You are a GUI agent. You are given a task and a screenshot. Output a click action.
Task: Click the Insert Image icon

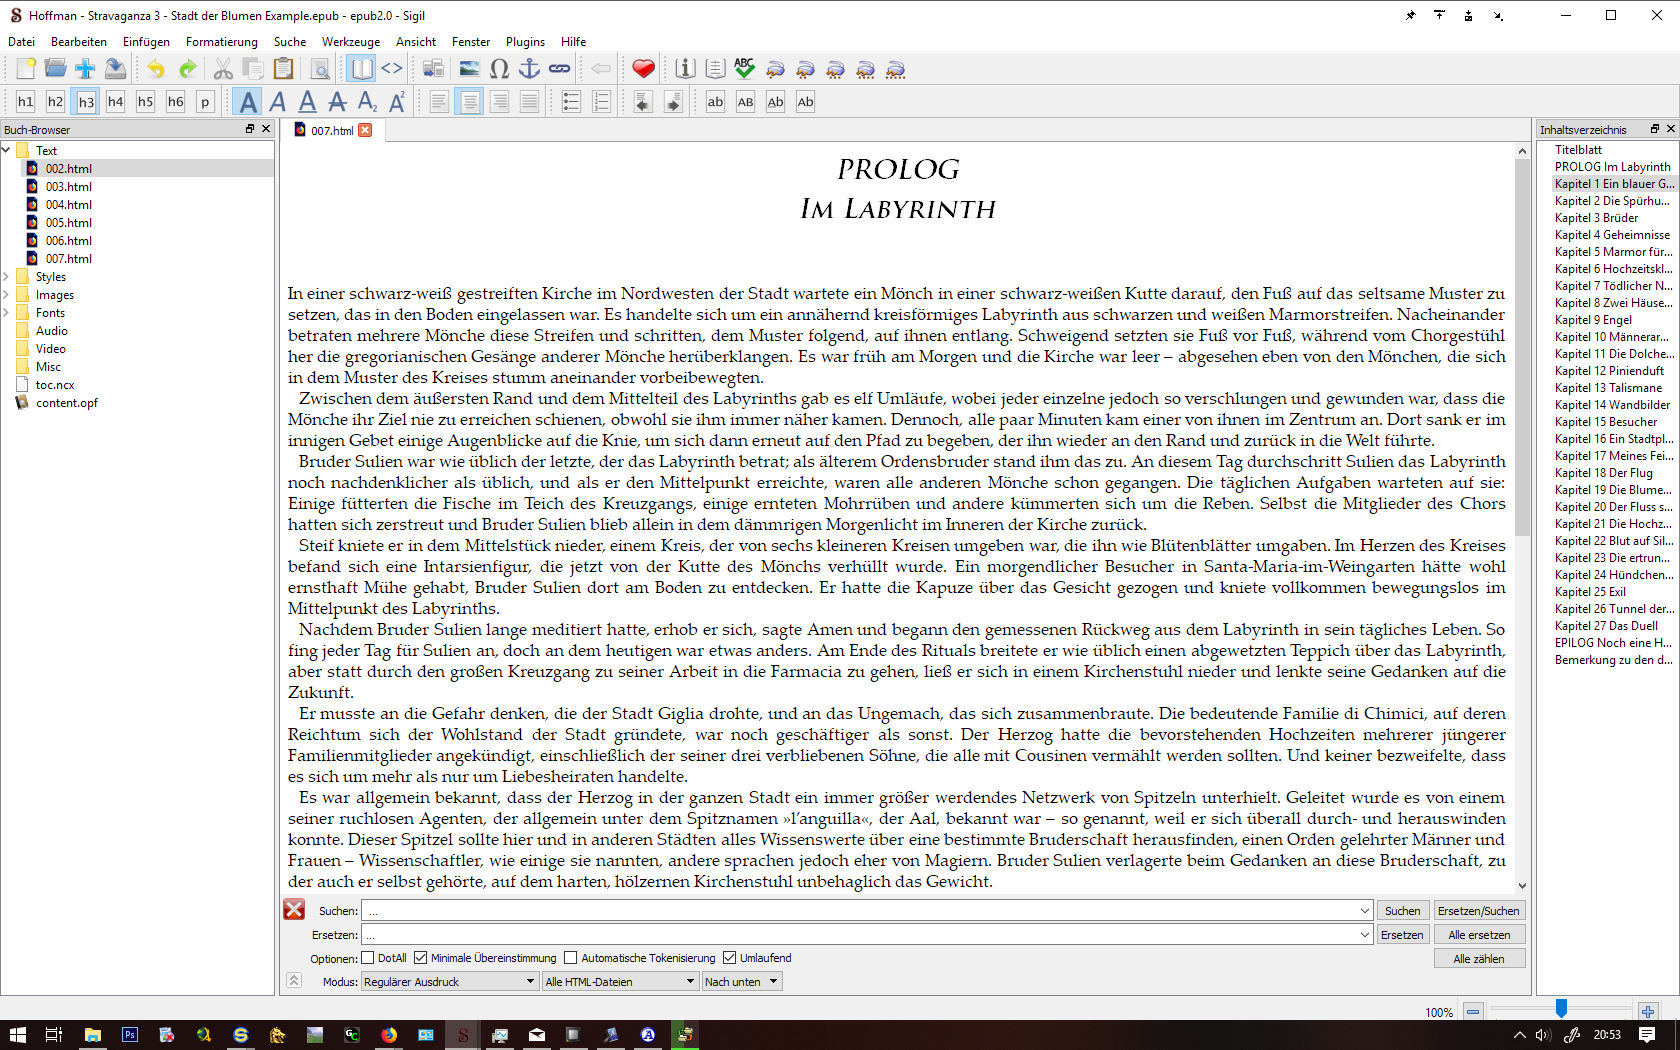click(x=469, y=69)
